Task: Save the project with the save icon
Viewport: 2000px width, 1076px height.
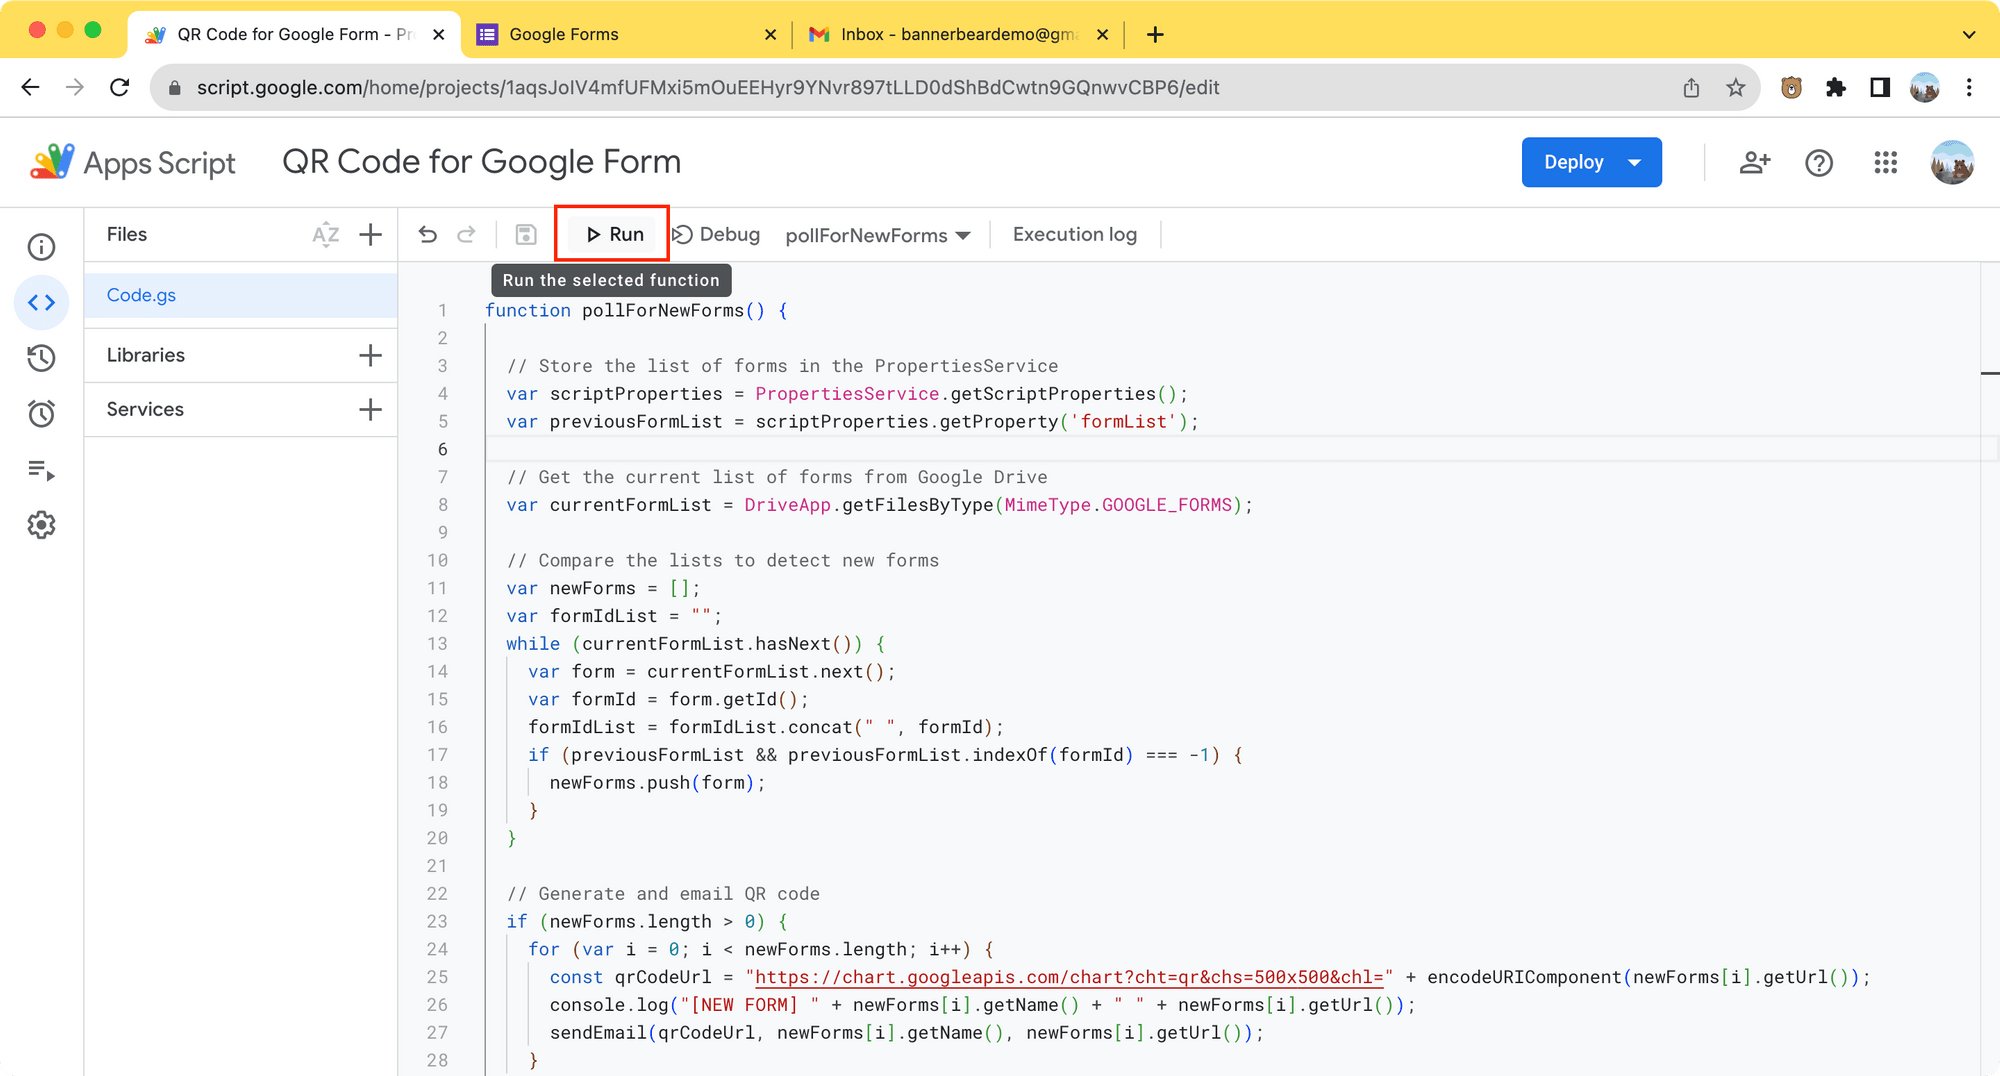Action: pos(525,234)
